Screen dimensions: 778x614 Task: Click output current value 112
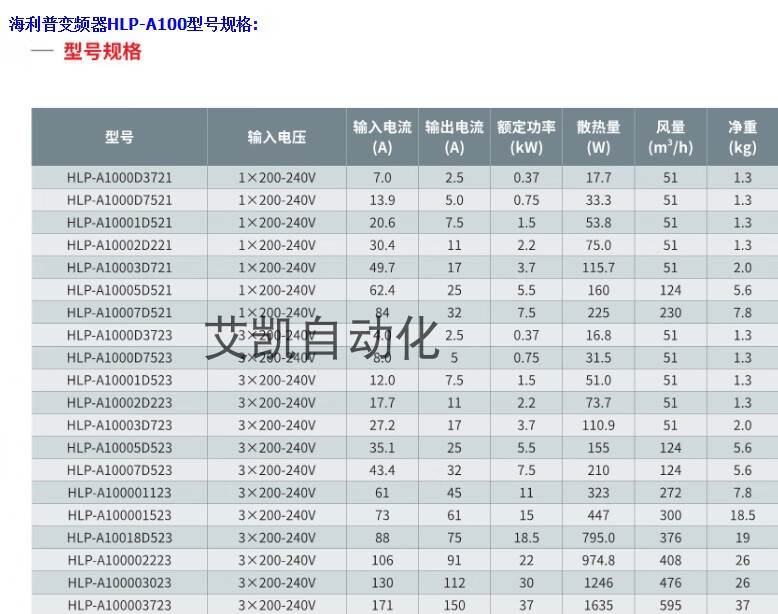coord(454,583)
